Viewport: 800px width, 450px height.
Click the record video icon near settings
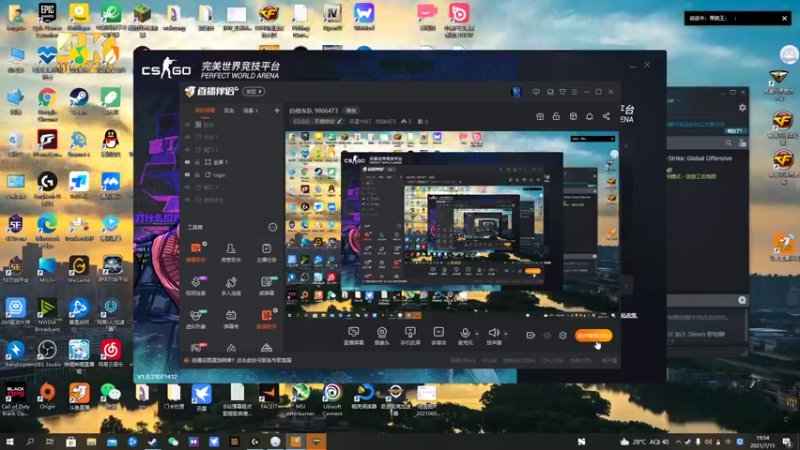pos(531,335)
